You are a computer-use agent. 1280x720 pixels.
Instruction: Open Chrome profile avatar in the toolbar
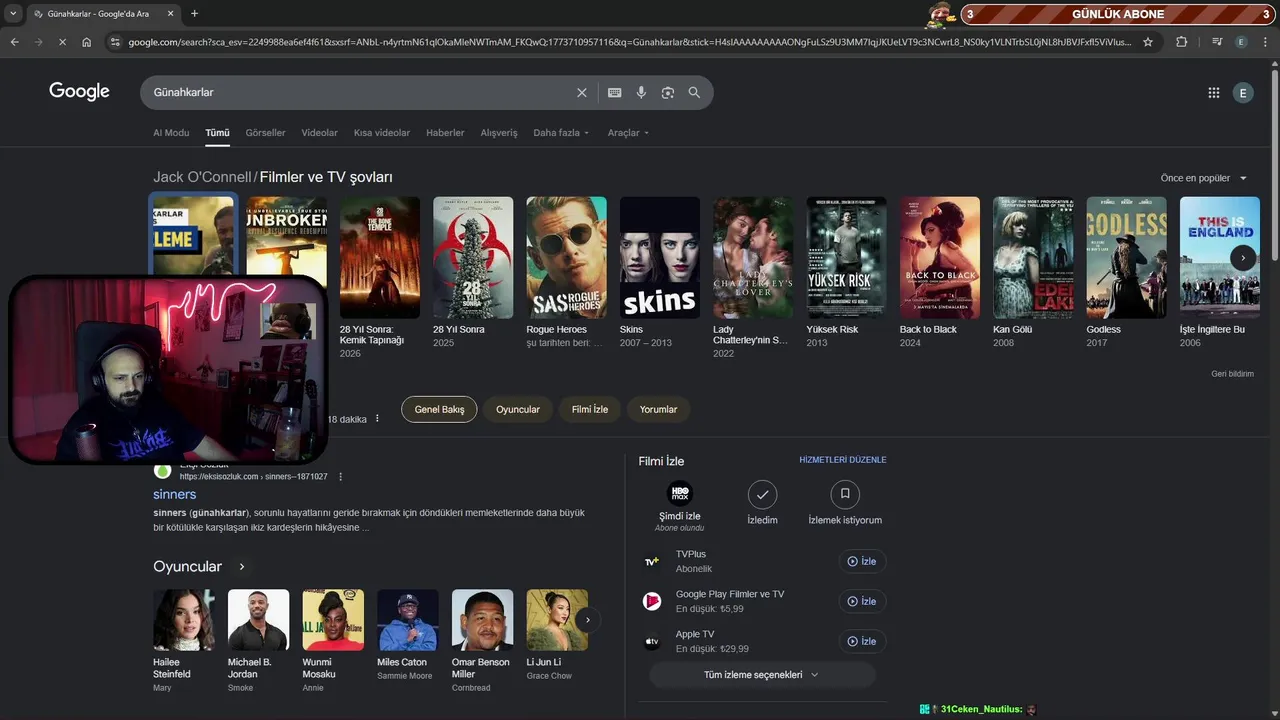coord(1241,42)
